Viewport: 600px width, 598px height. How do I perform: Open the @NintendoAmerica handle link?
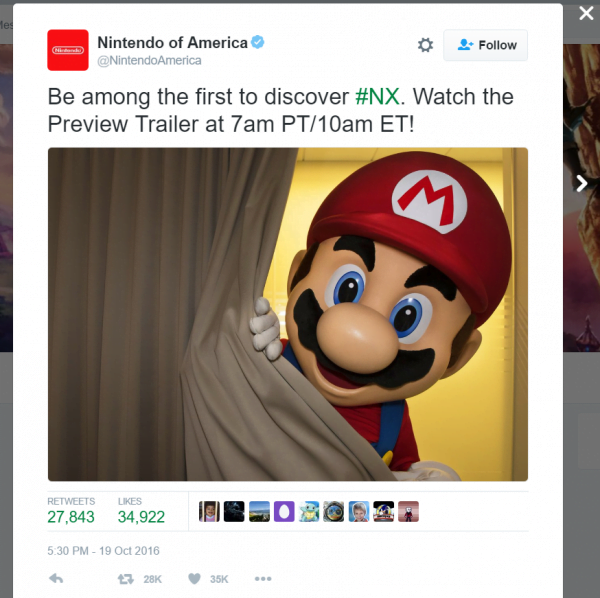(x=149, y=60)
